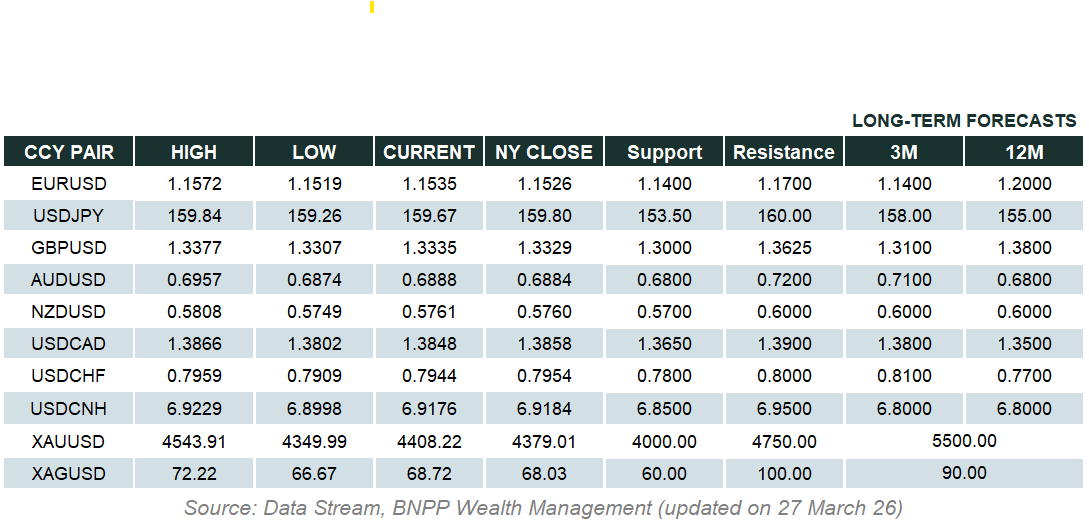Viewport: 1089px width, 522px height.
Task: Click the XAUUSD gold pair cell
Action: point(69,441)
